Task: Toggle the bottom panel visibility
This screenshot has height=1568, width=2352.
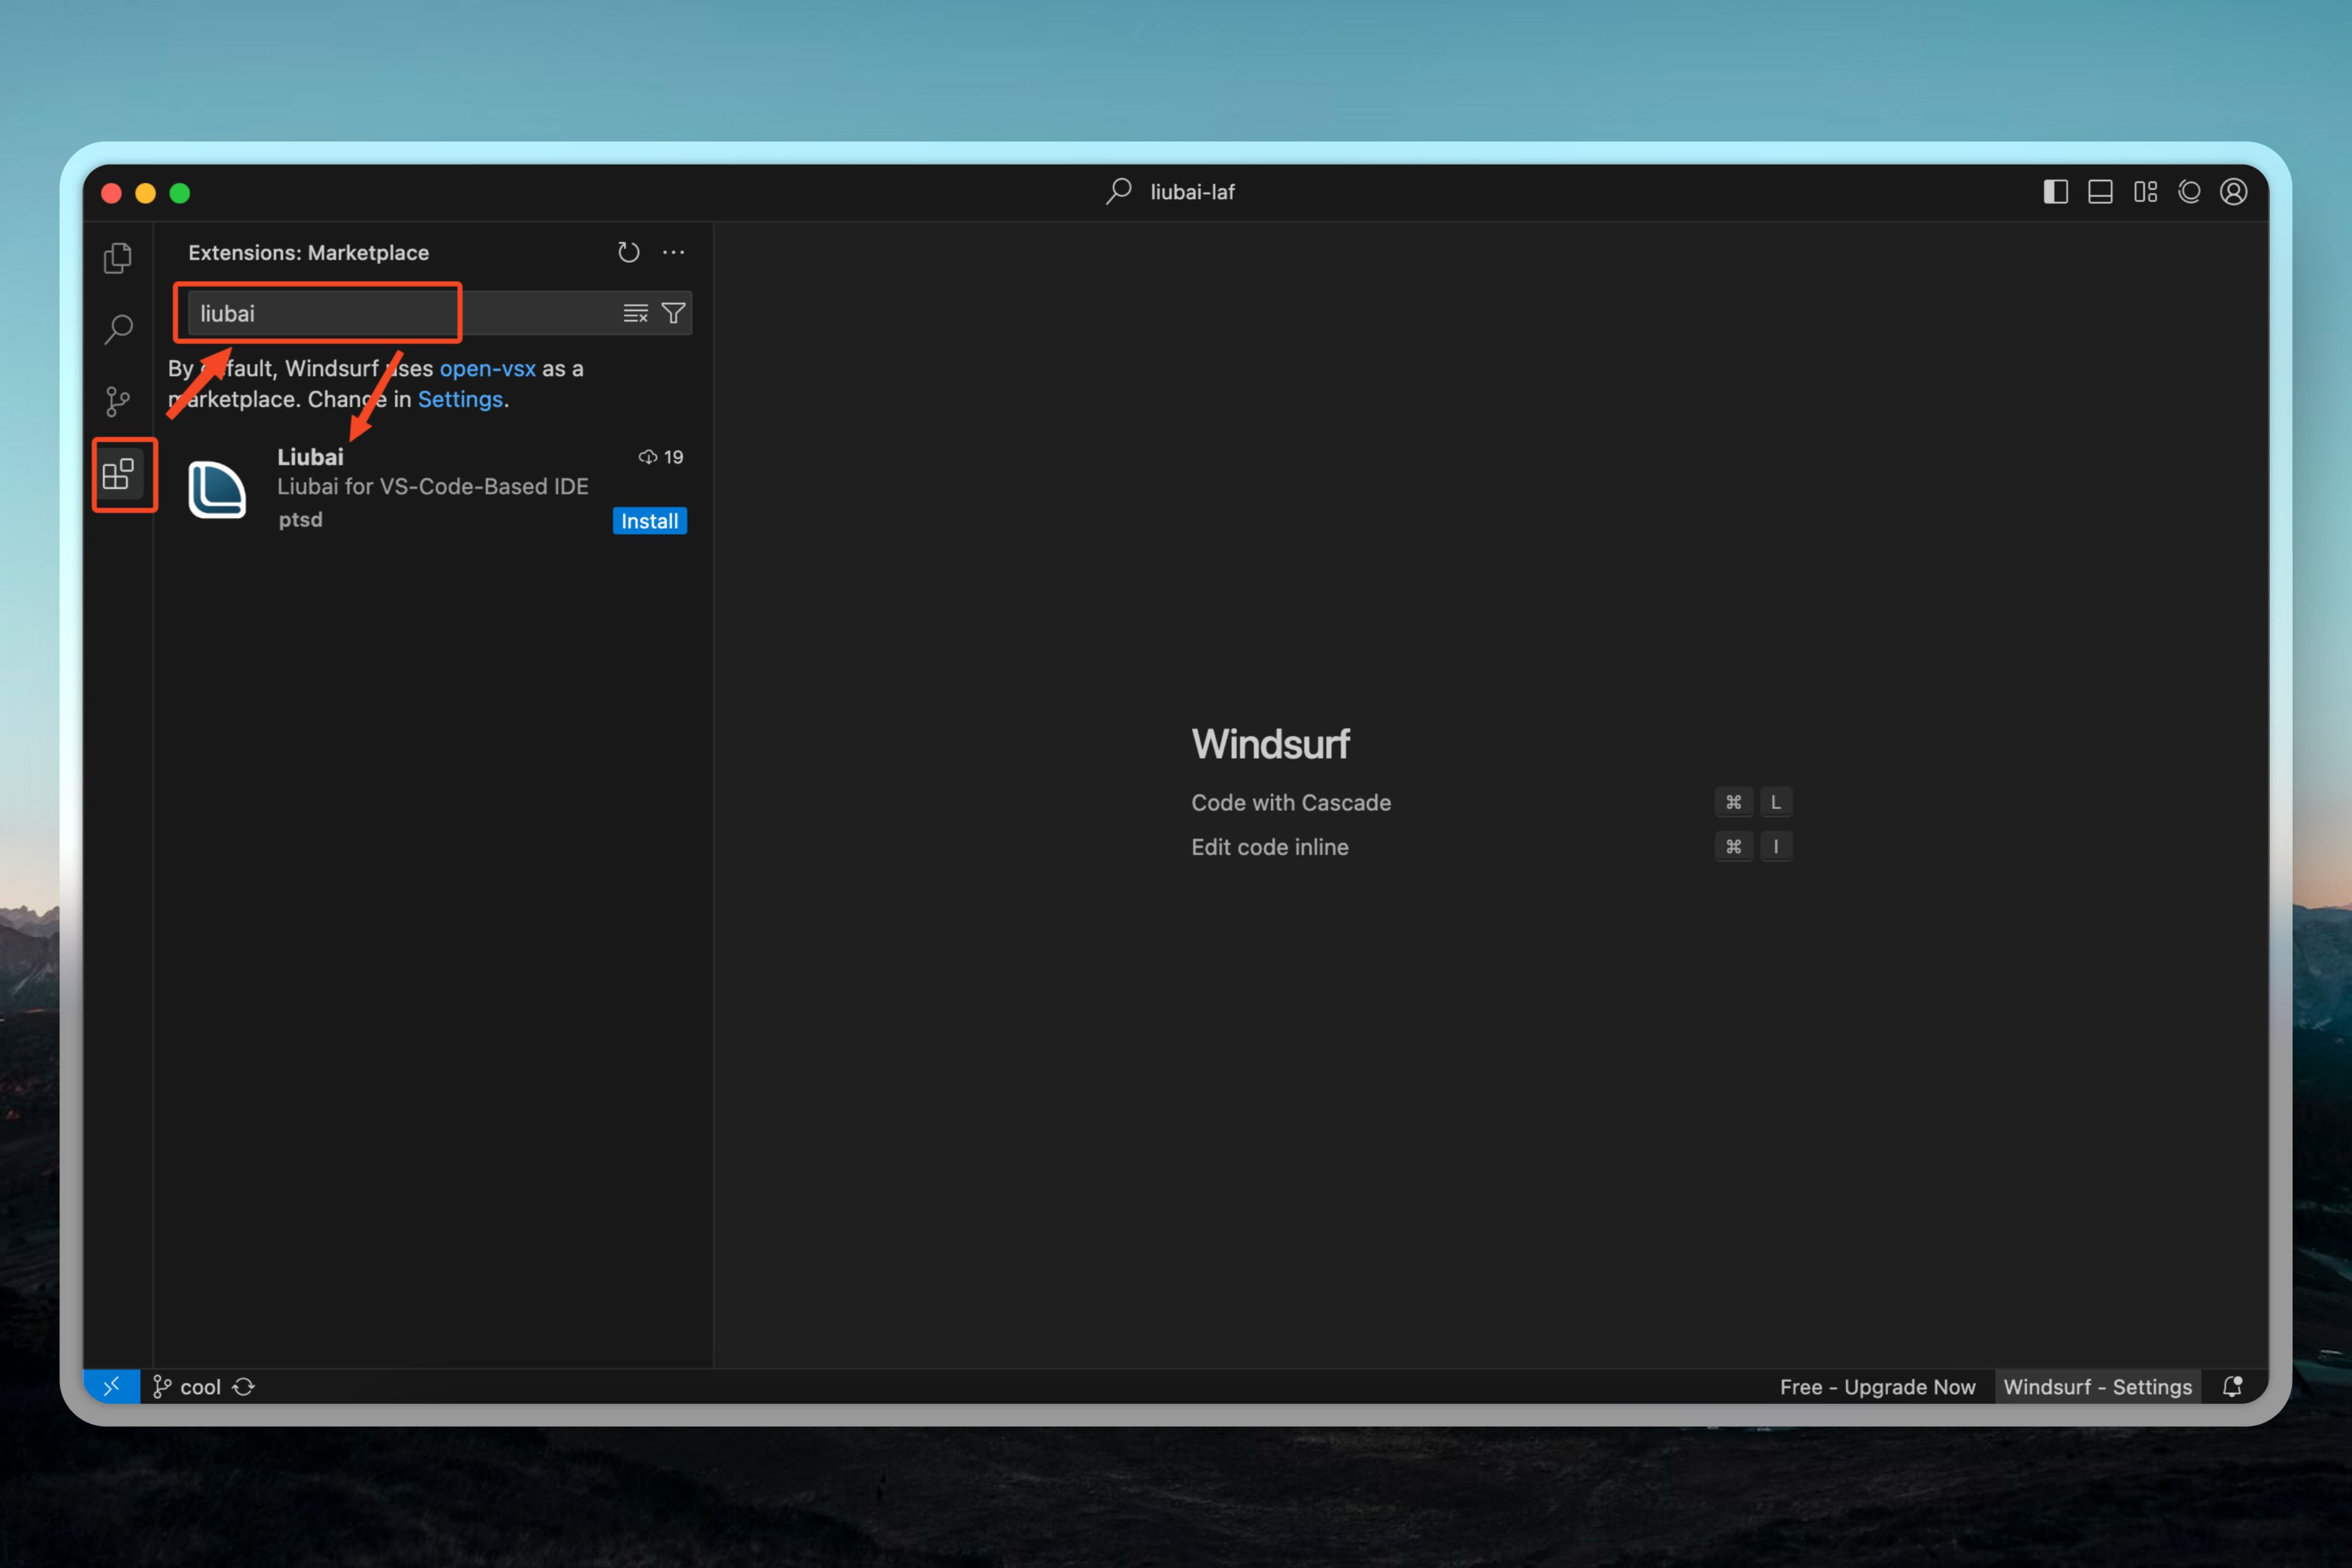Action: click(2100, 192)
